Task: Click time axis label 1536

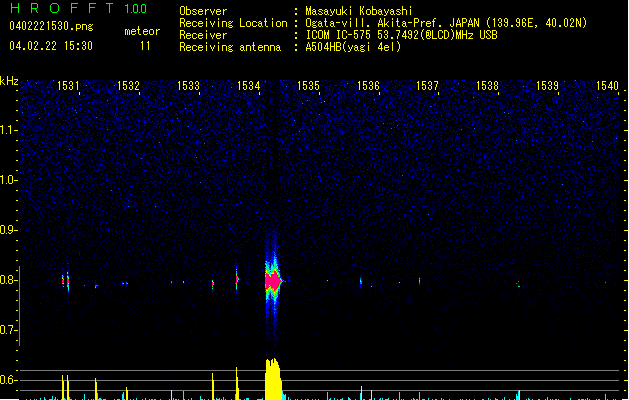Action: 368,86
